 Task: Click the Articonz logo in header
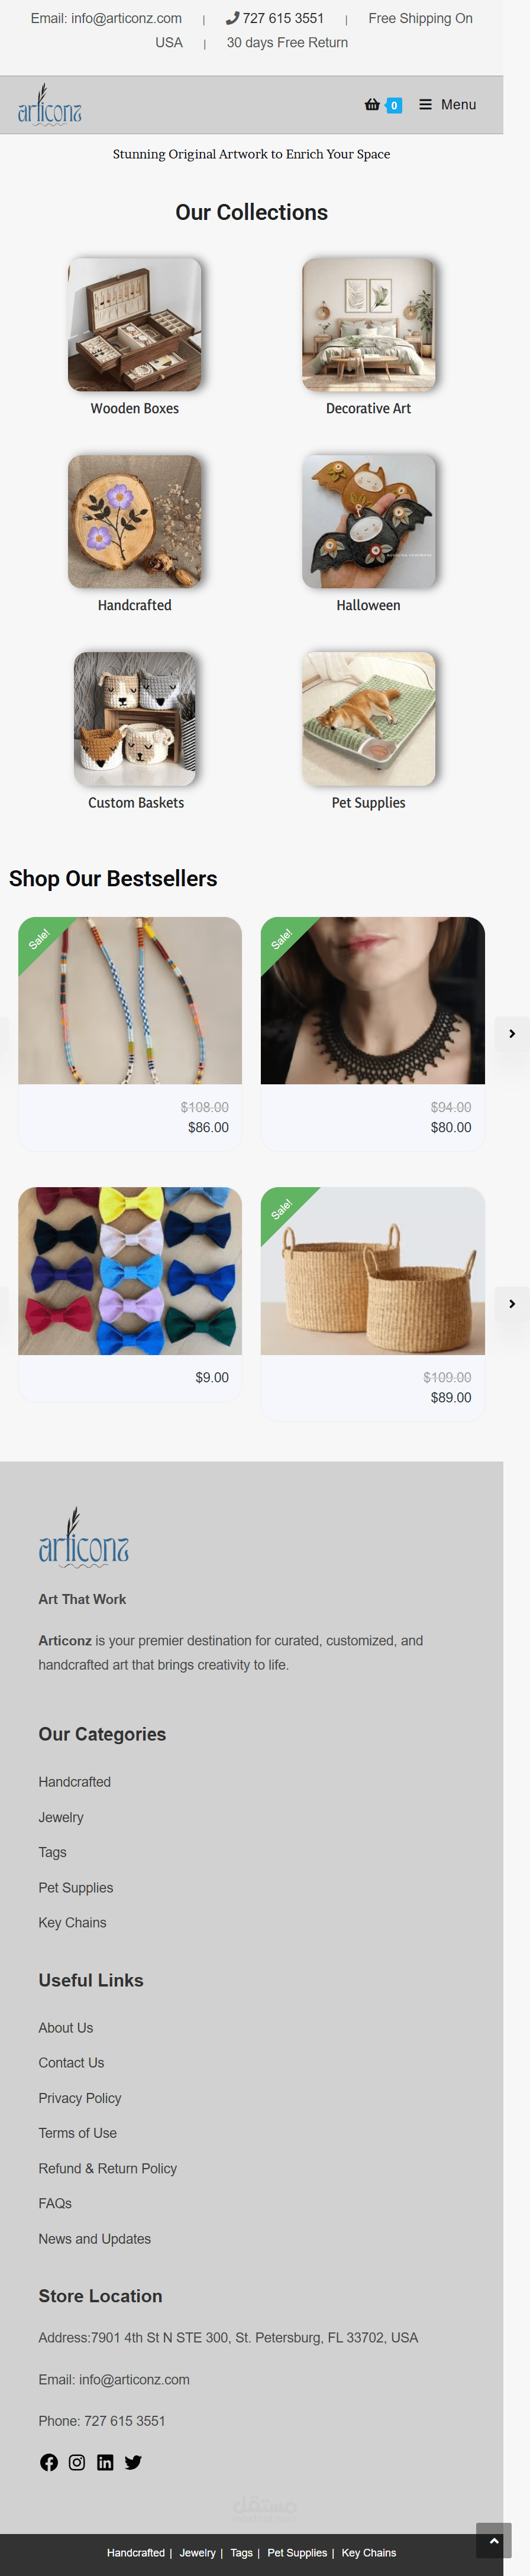pos(50,105)
